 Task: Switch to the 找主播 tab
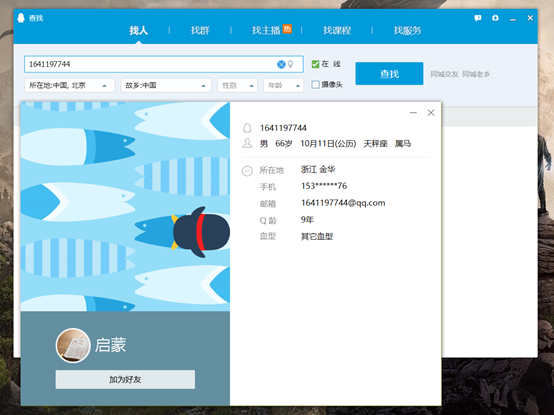[x=266, y=30]
